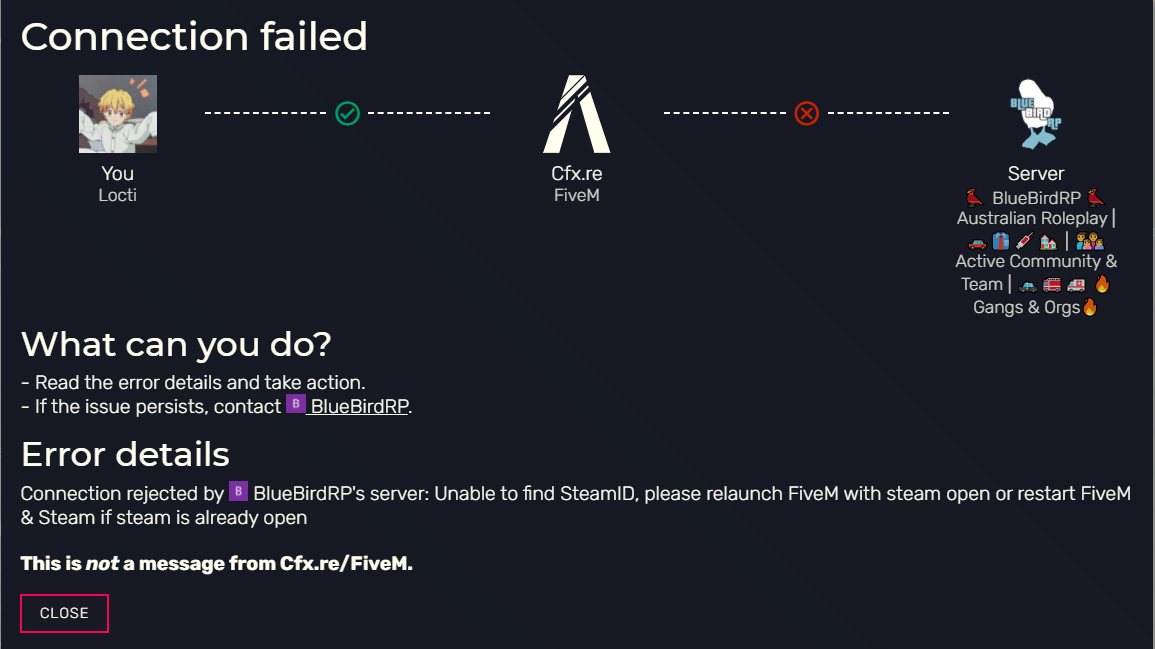Image resolution: width=1155 pixels, height=649 pixels.
Task: Open the BlueBirdRP contact link
Action: (359, 407)
